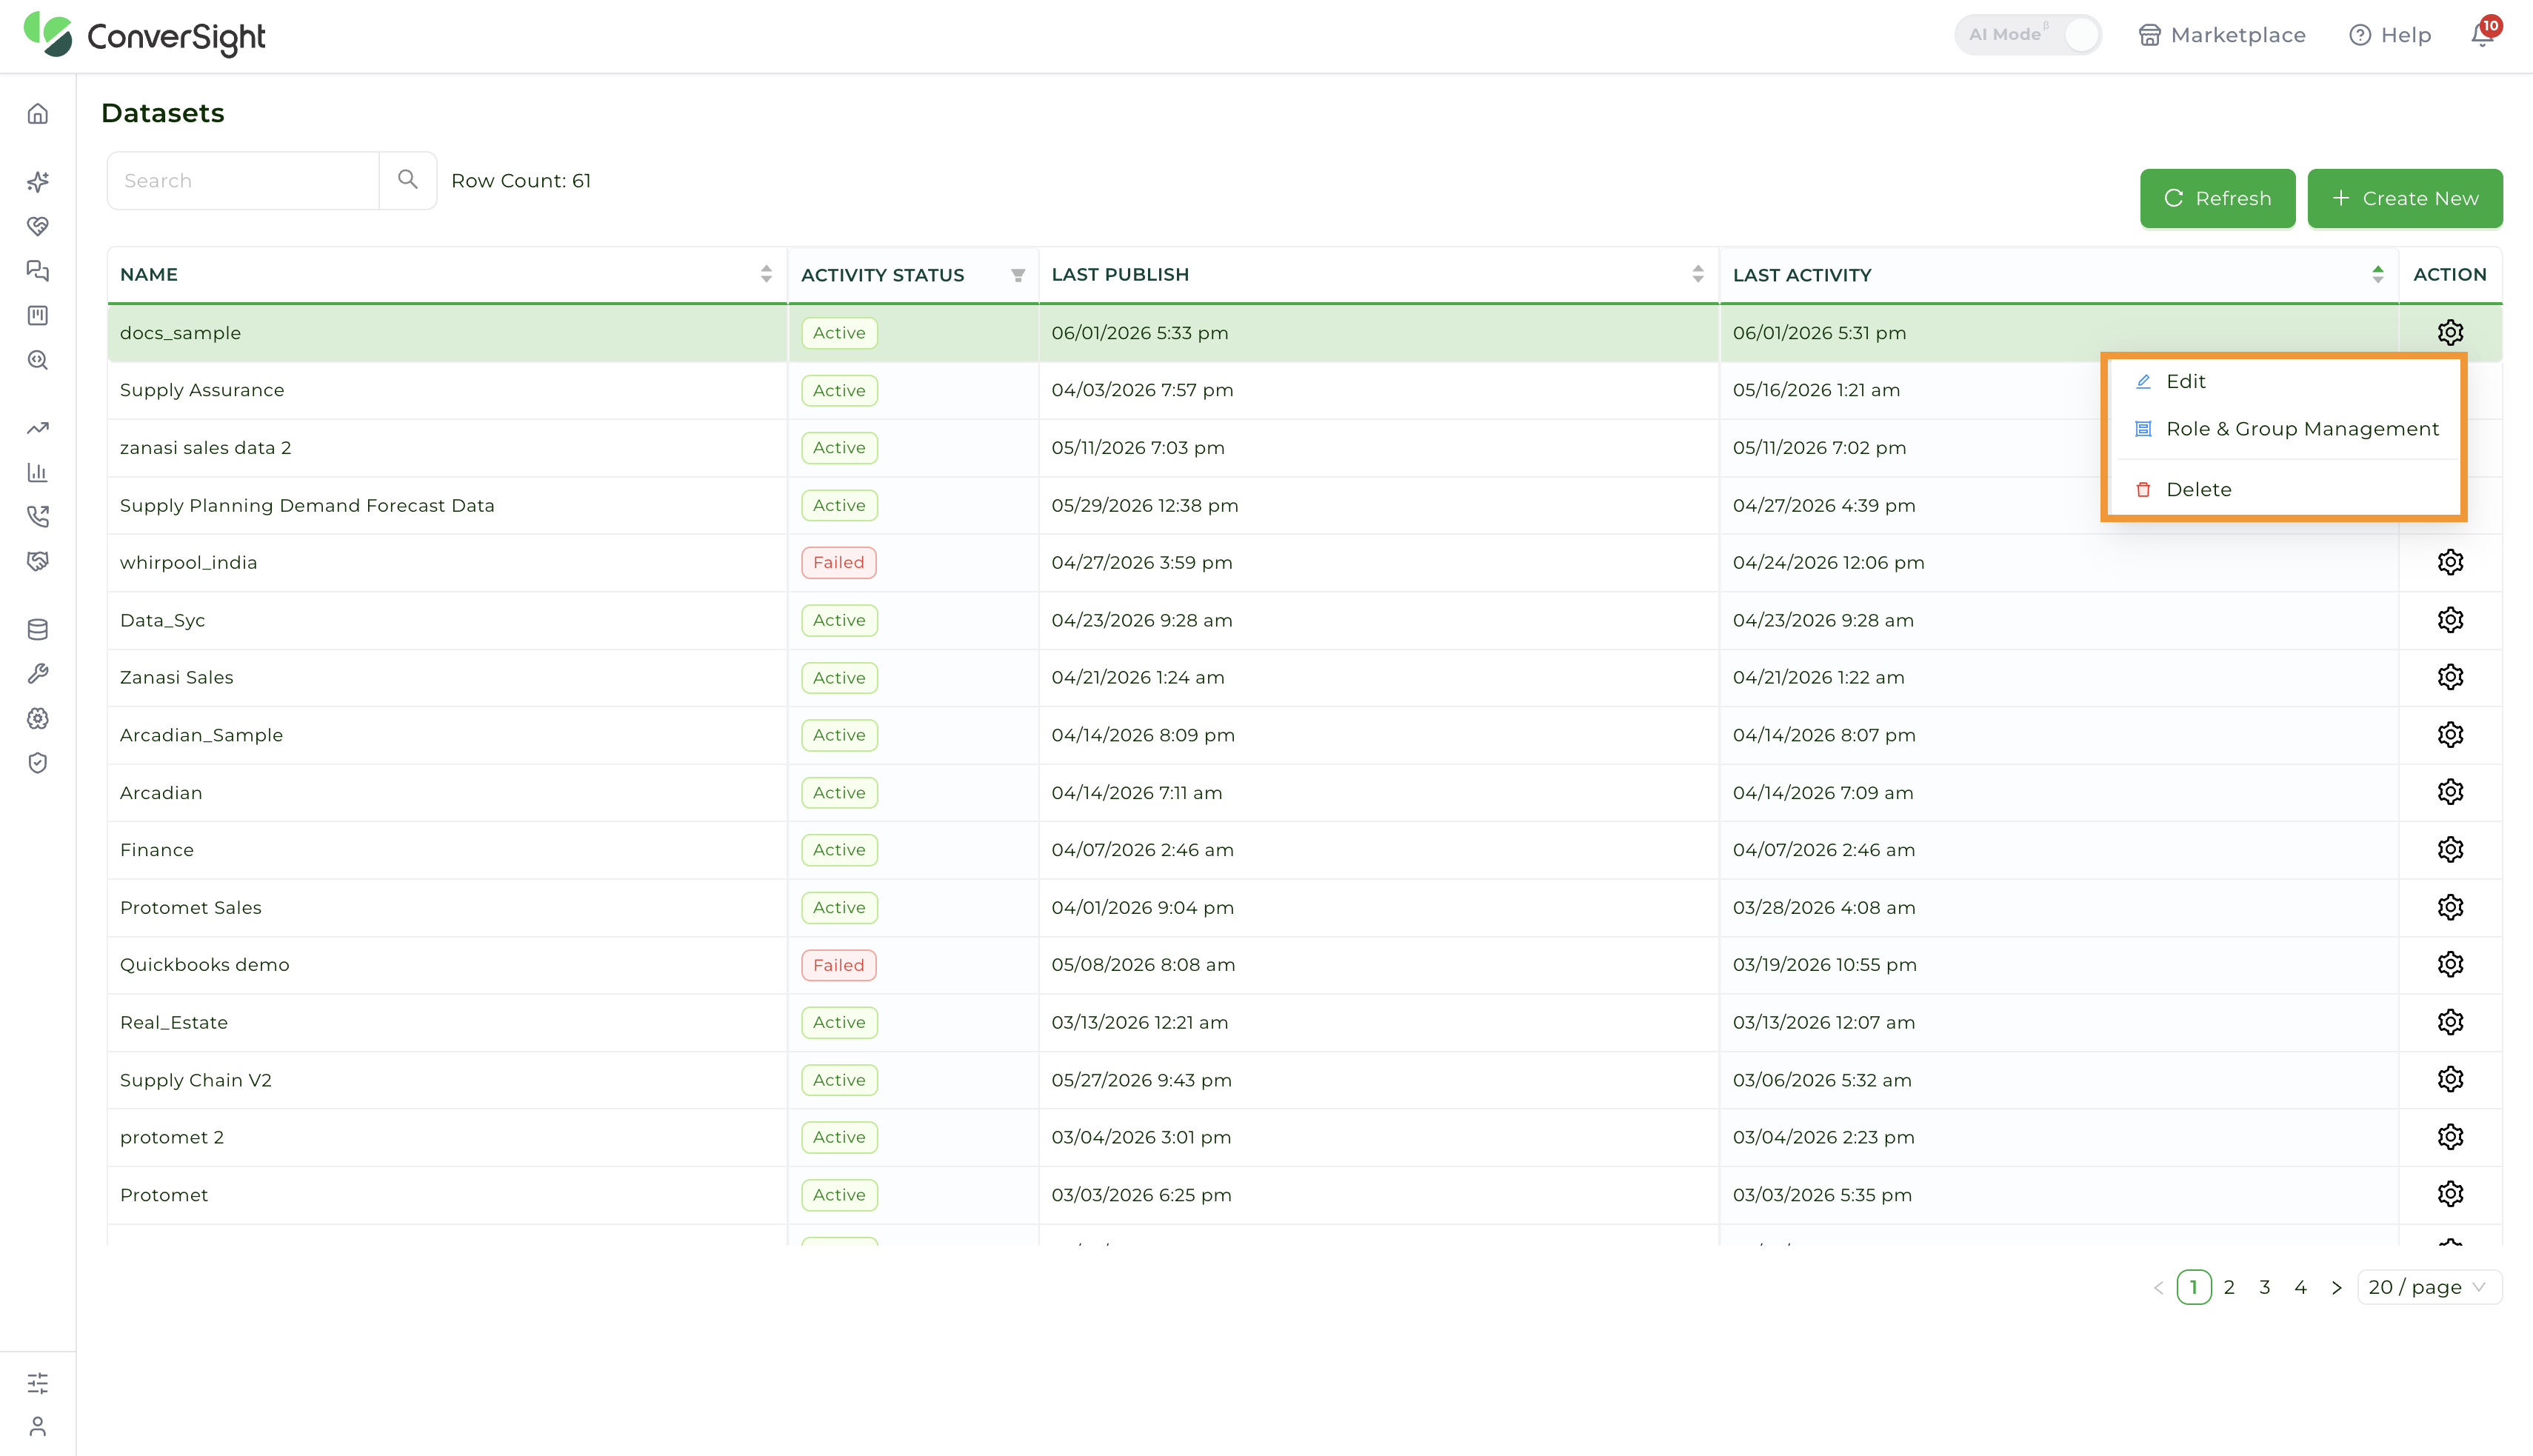The height and width of the screenshot is (1456, 2533).
Task: Go to page 4
Action: point(2300,1288)
